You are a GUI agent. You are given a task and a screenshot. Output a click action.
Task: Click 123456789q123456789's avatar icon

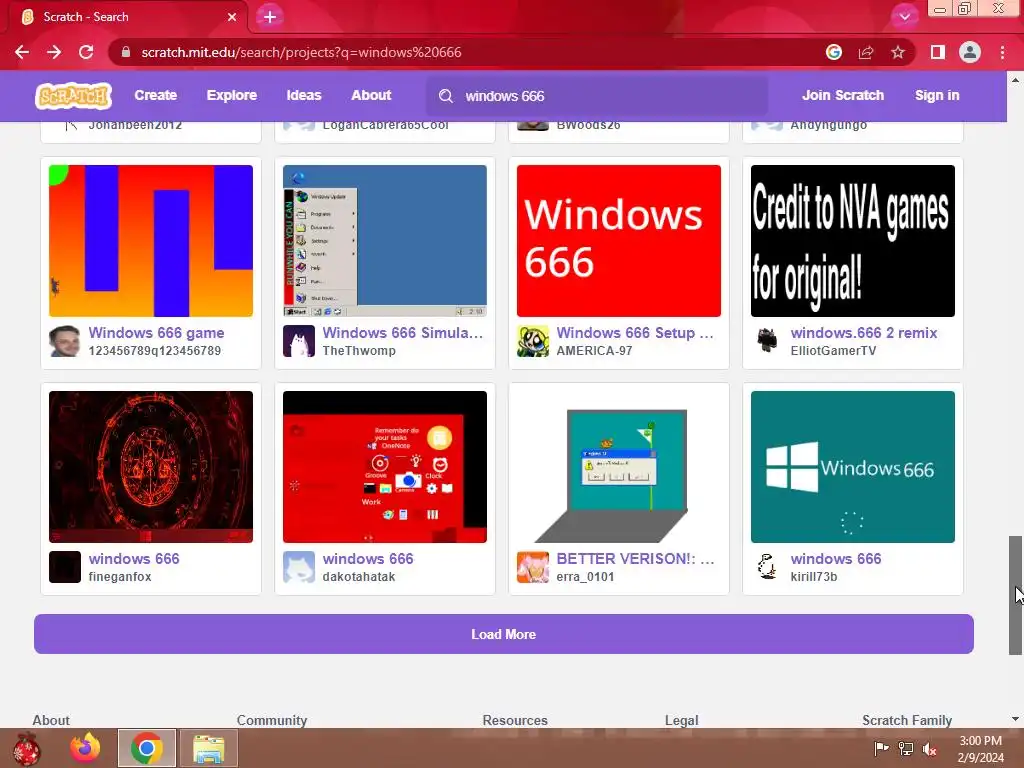coord(65,341)
